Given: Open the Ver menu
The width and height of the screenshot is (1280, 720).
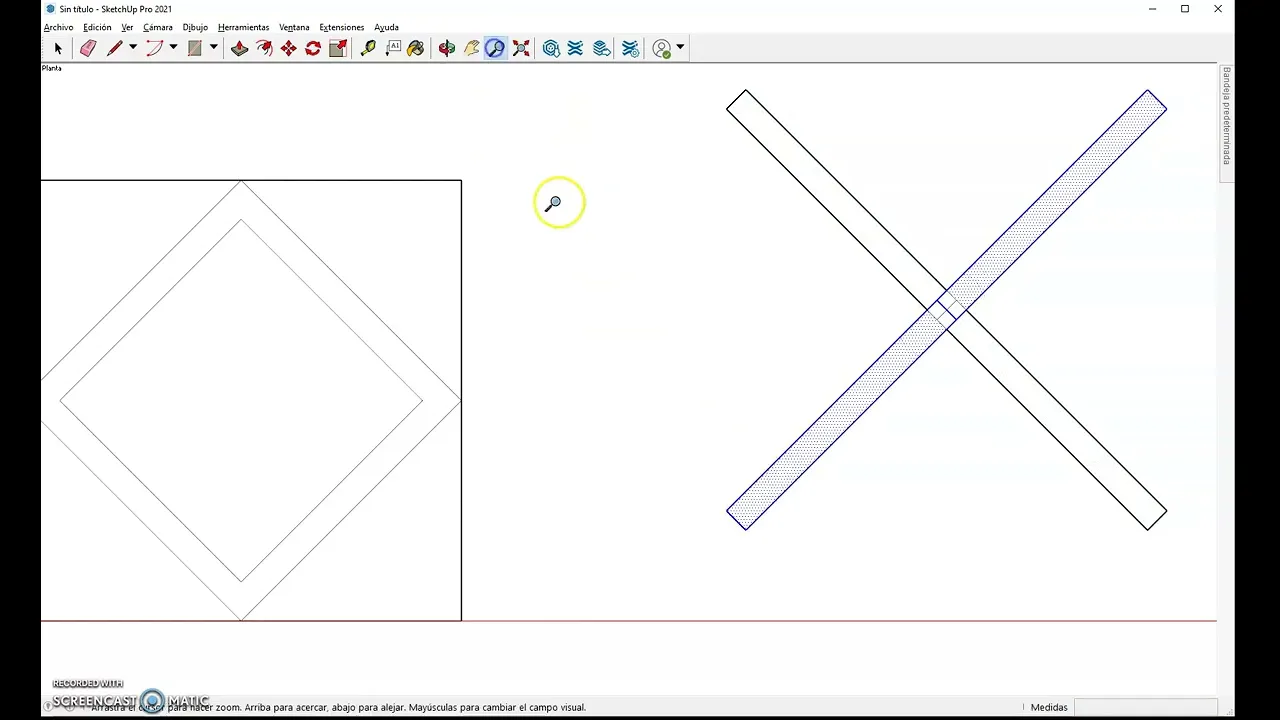Looking at the screenshot, I should (x=127, y=27).
